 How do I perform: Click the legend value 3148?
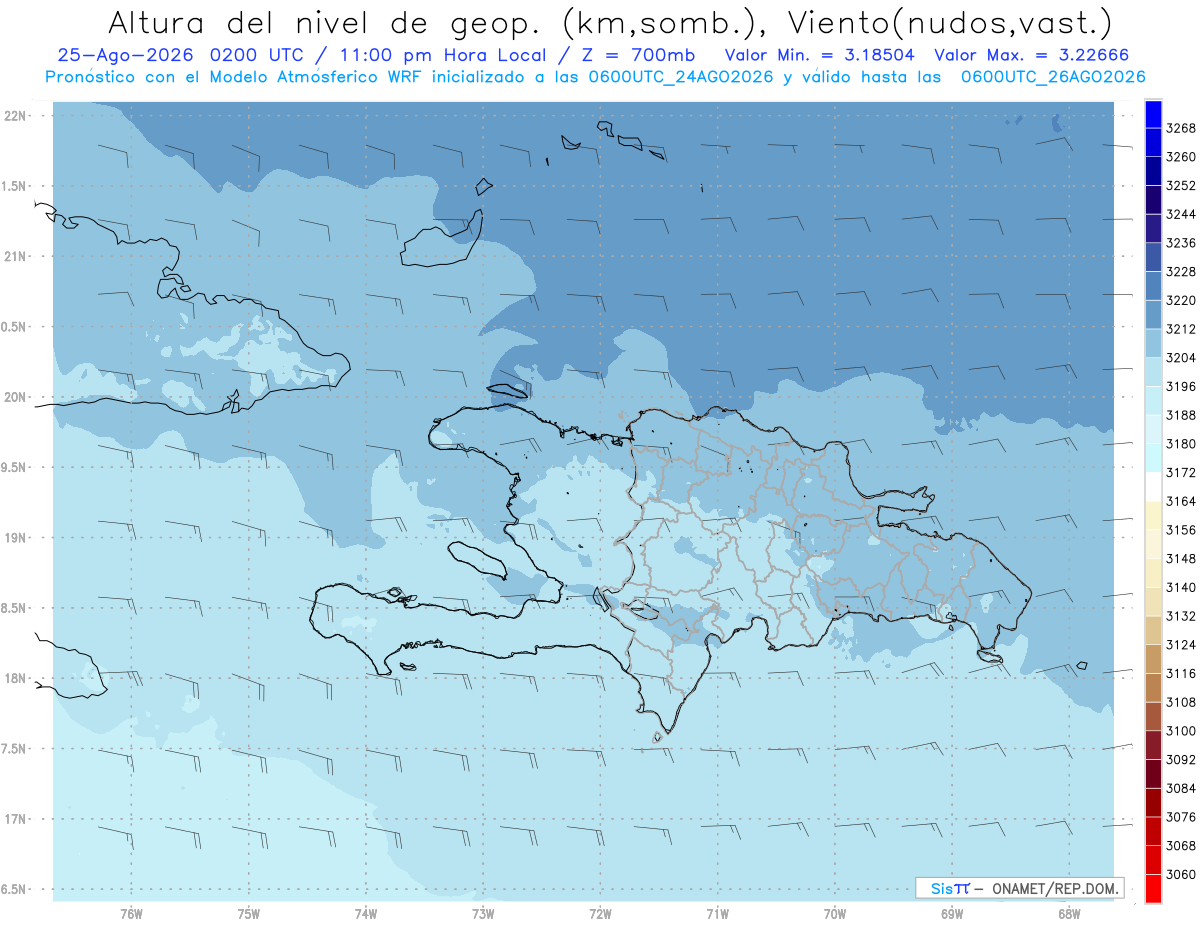point(1181,559)
